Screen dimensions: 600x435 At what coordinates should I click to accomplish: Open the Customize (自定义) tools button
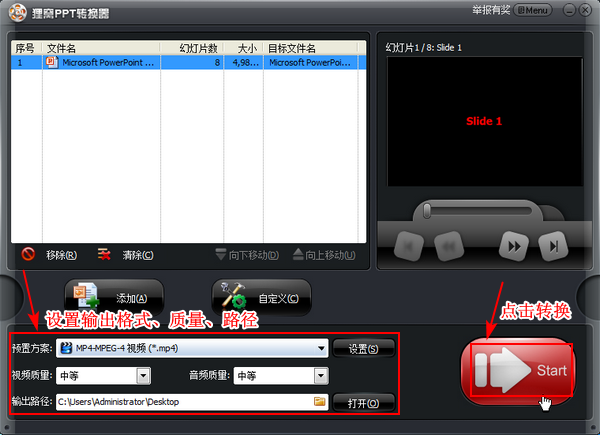click(261, 298)
